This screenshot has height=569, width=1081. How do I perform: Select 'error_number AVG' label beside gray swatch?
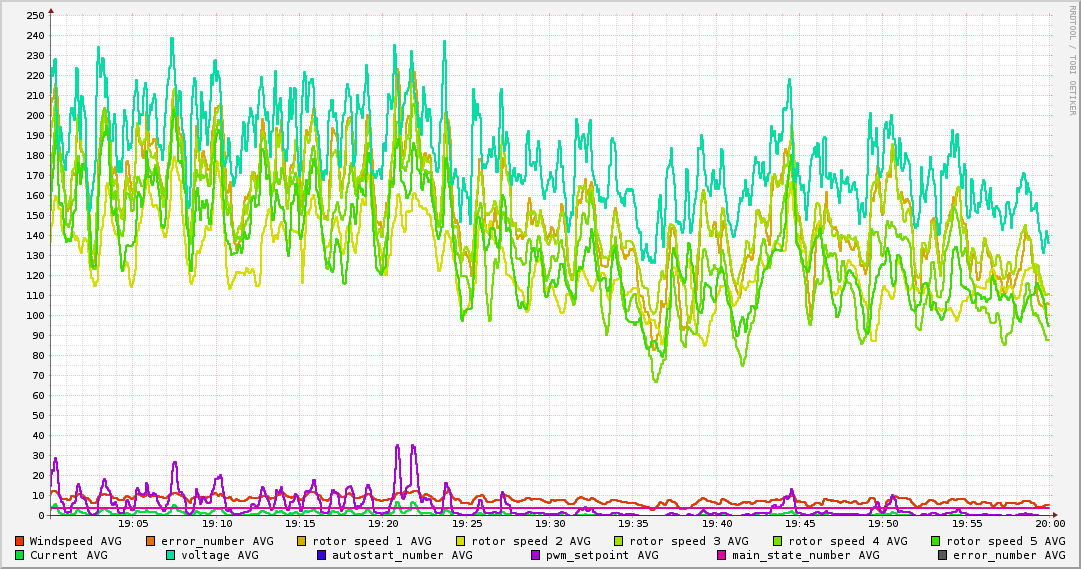coord(1009,556)
